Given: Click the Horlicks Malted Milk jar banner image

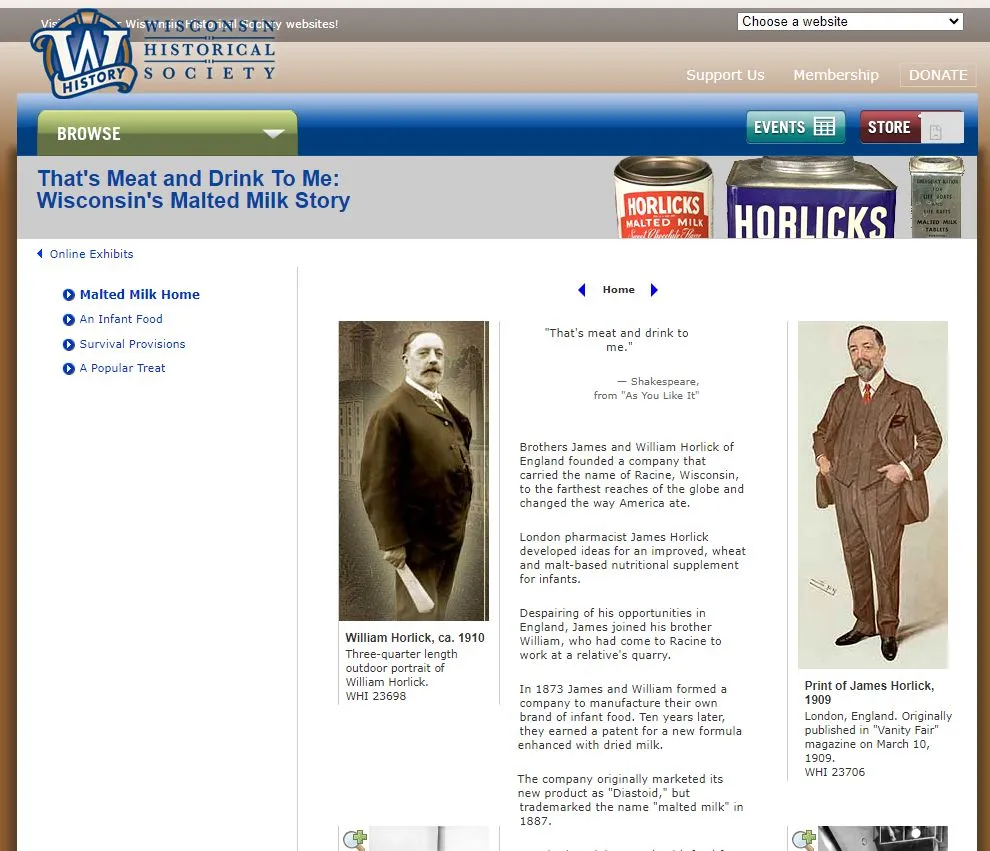Looking at the screenshot, I should pos(664,198).
